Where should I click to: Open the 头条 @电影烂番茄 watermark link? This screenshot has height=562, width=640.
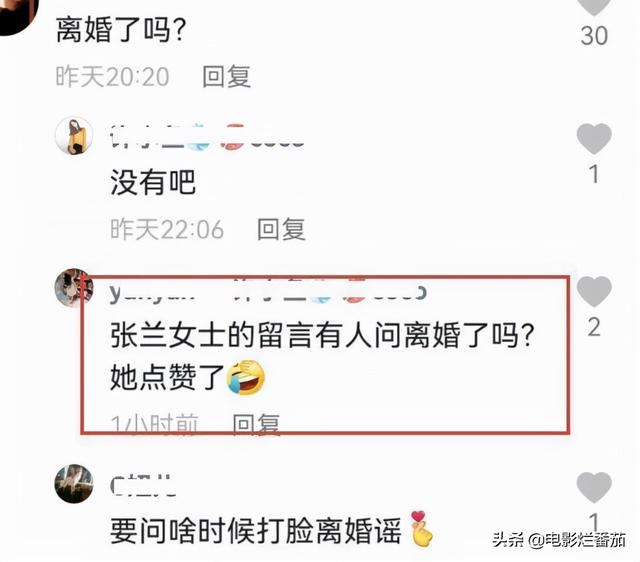coord(559,540)
